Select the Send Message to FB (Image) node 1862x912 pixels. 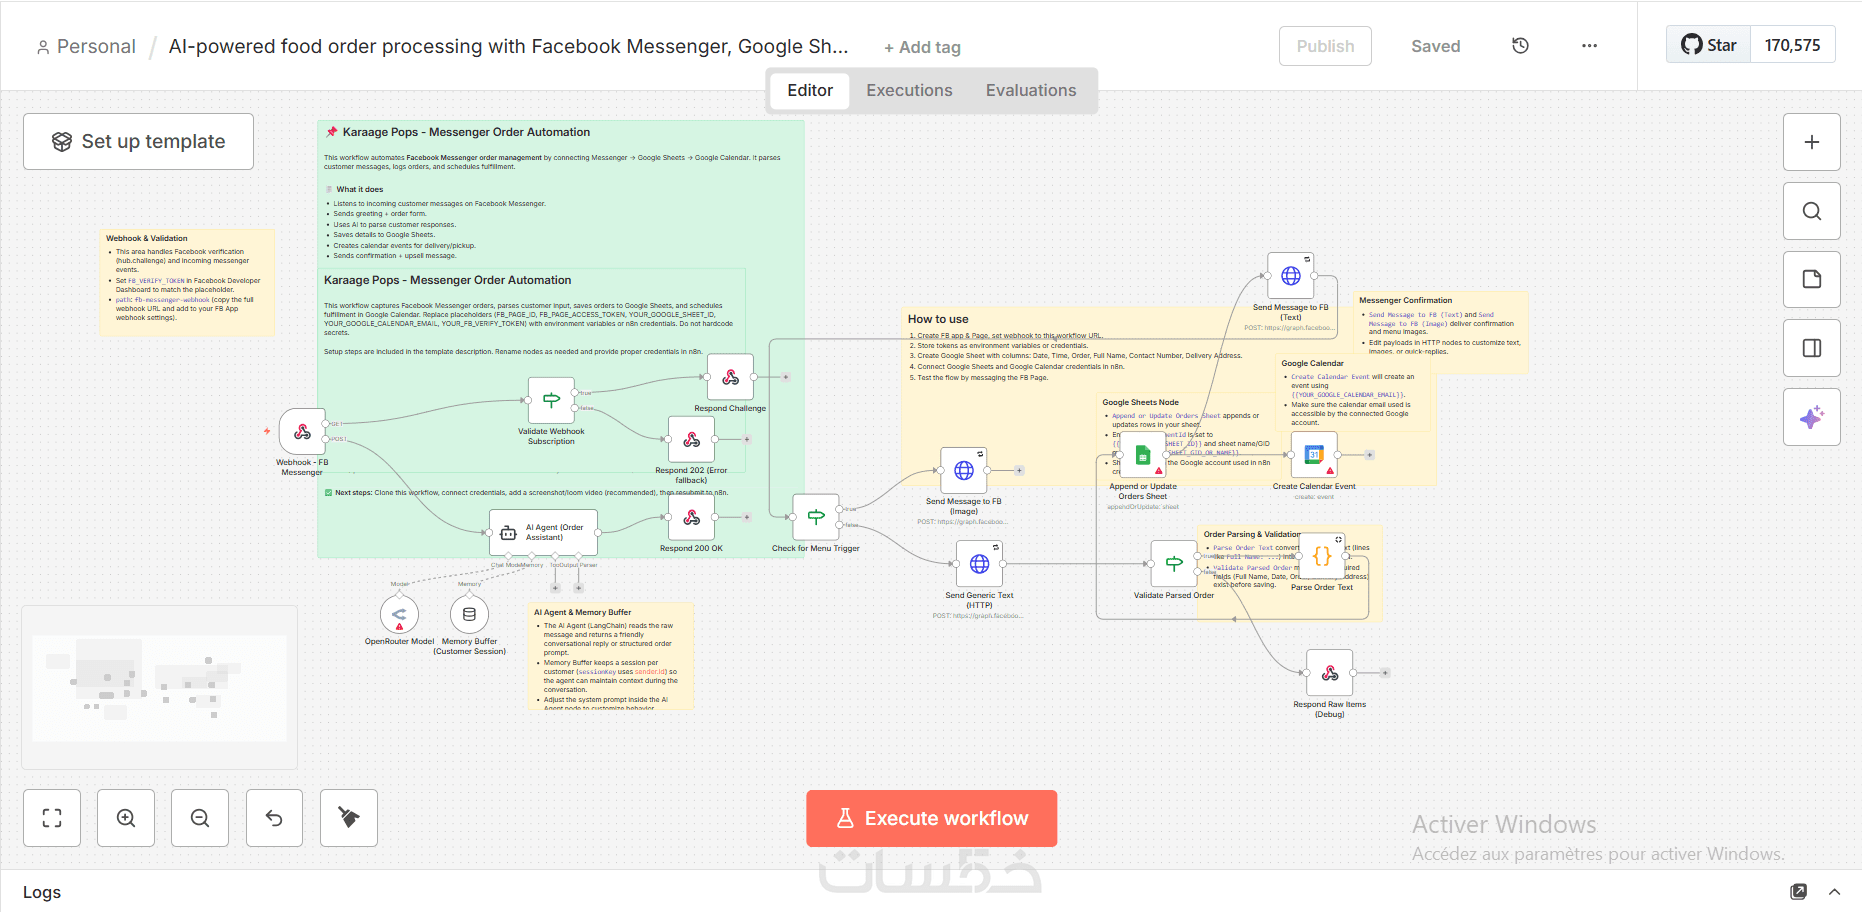[x=964, y=471]
